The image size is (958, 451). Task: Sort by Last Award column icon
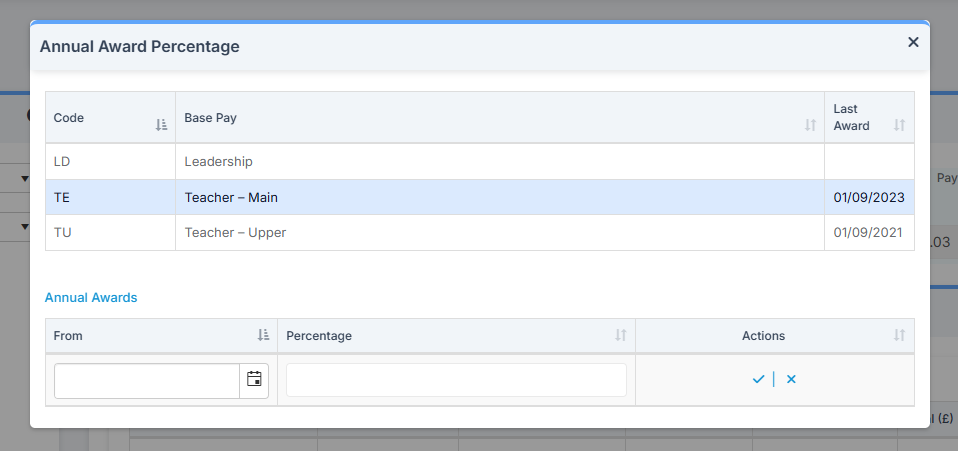[899, 125]
